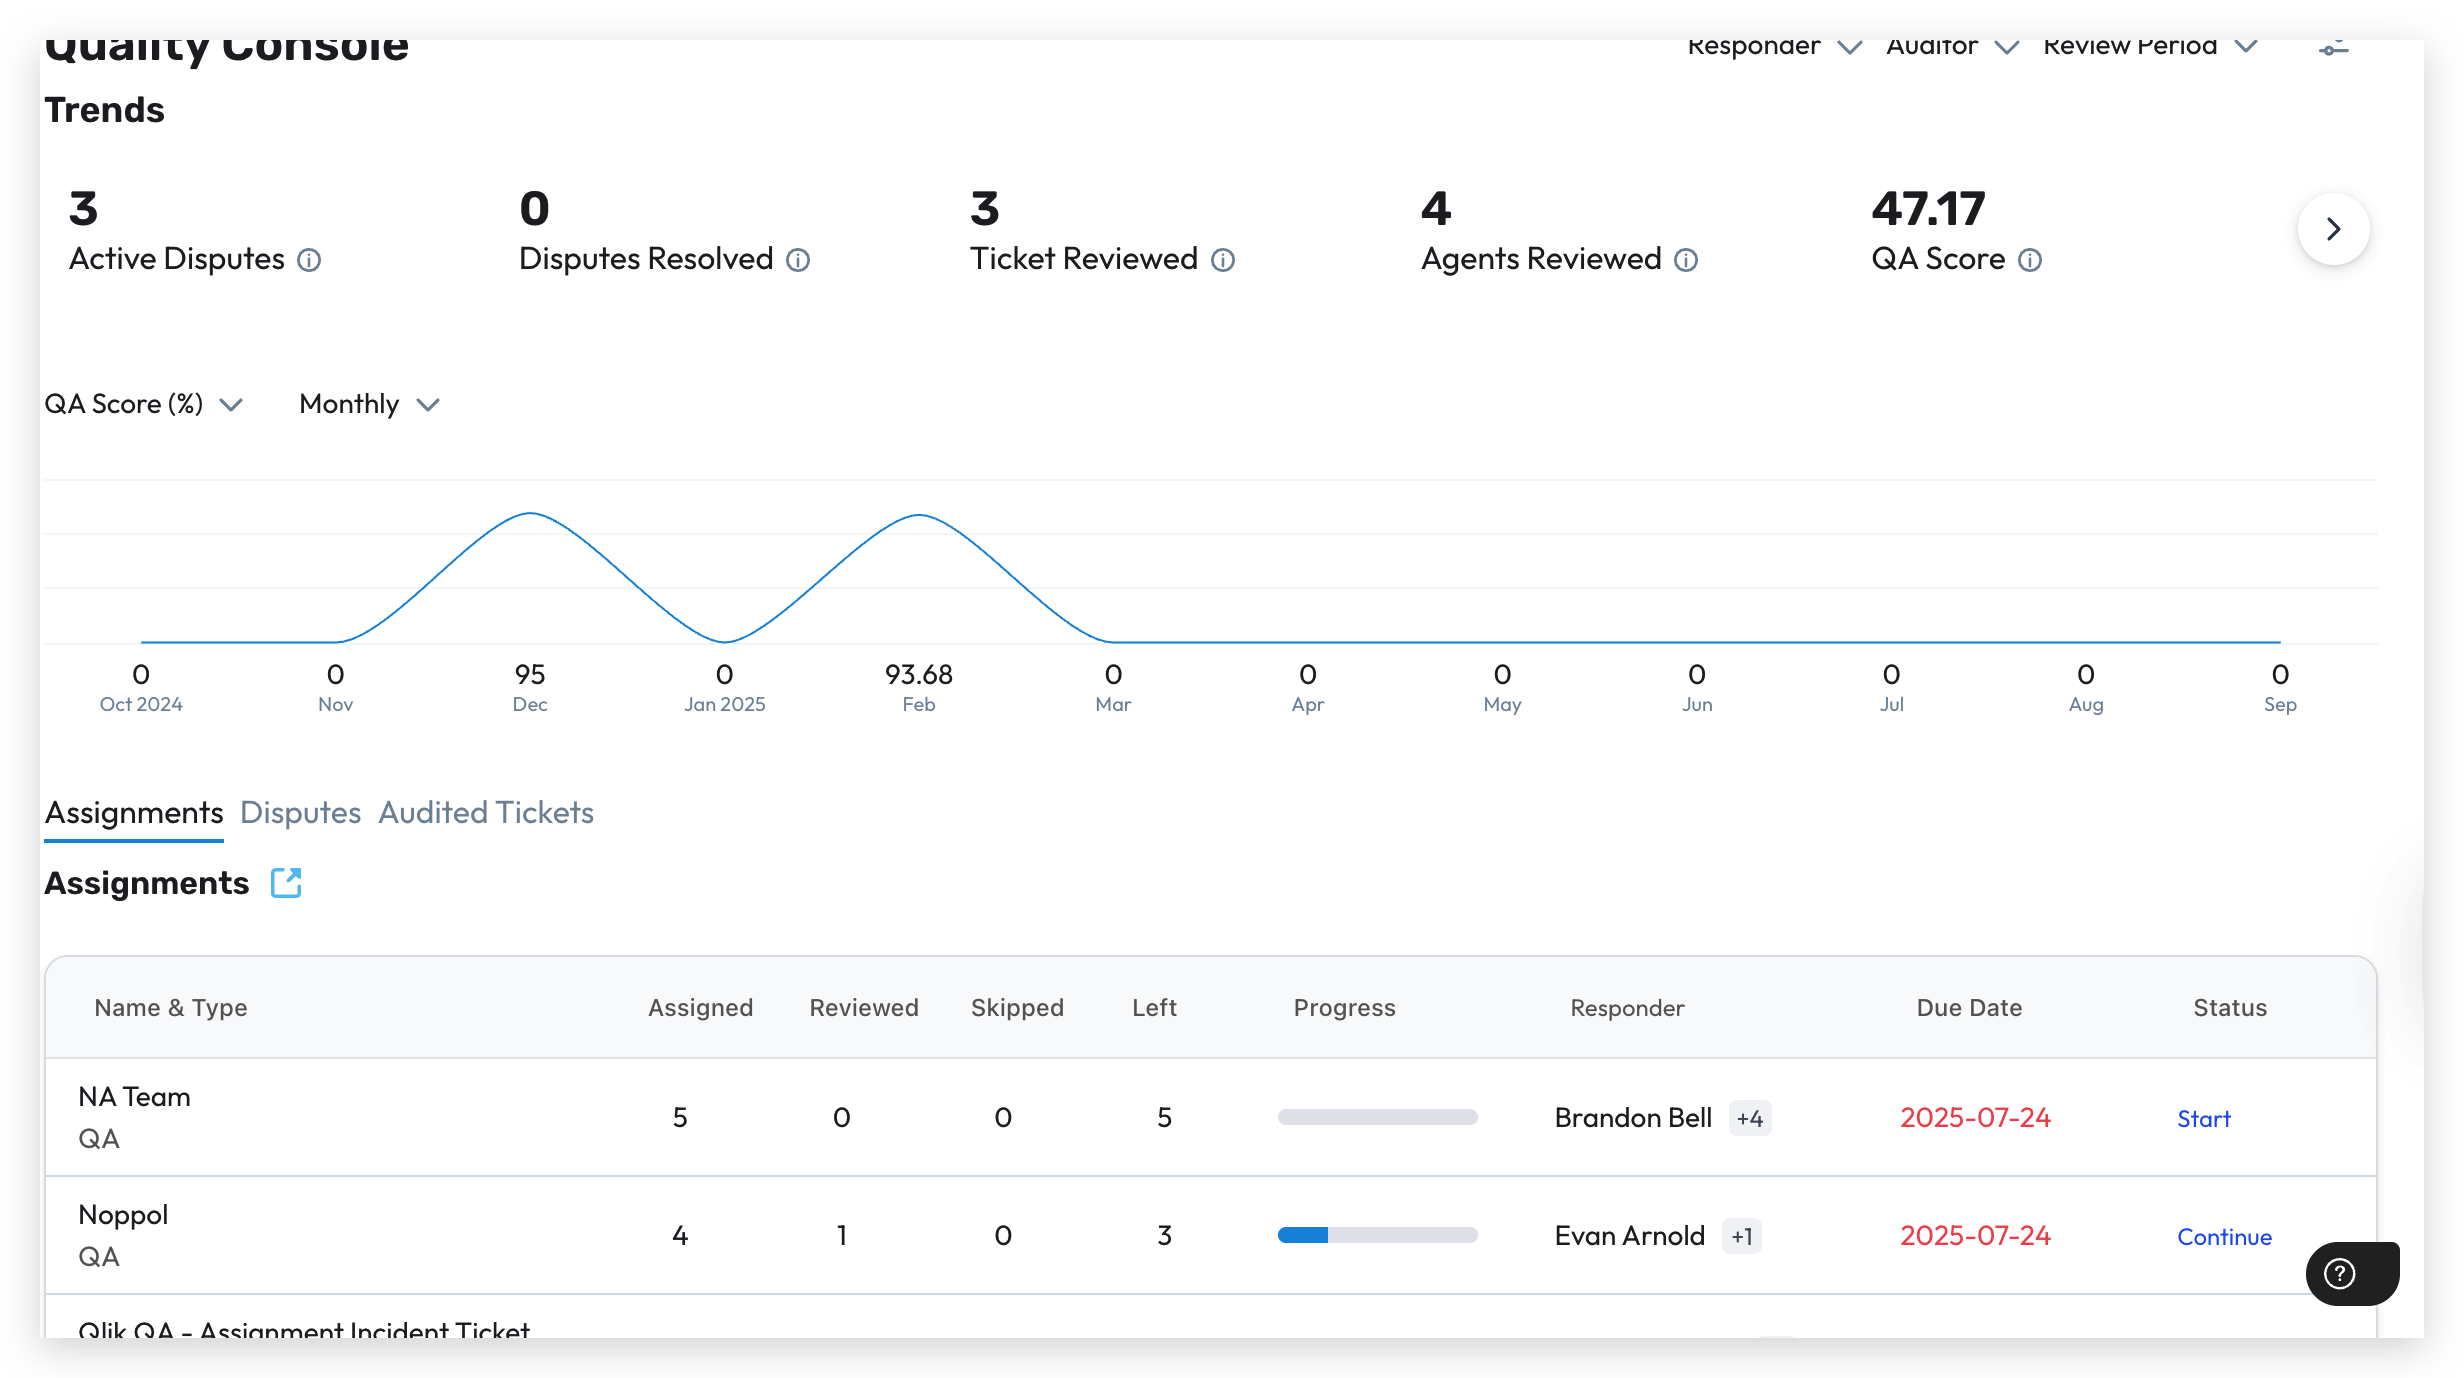Click info icon beside Disputes Resolved
The height and width of the screenshot is (1378, 2464).
pyautogui.click(x=798, y=260)
